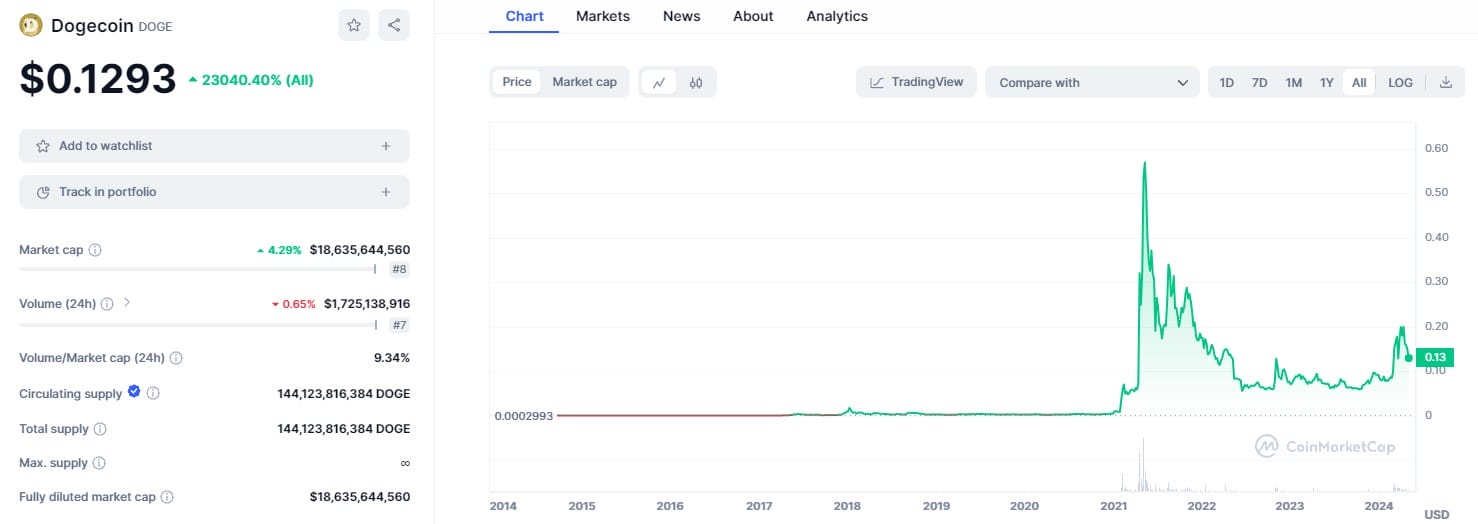Expand Volume (24h) chevron arrow
Screen dimensions: 1478x524
coord(127,303)
